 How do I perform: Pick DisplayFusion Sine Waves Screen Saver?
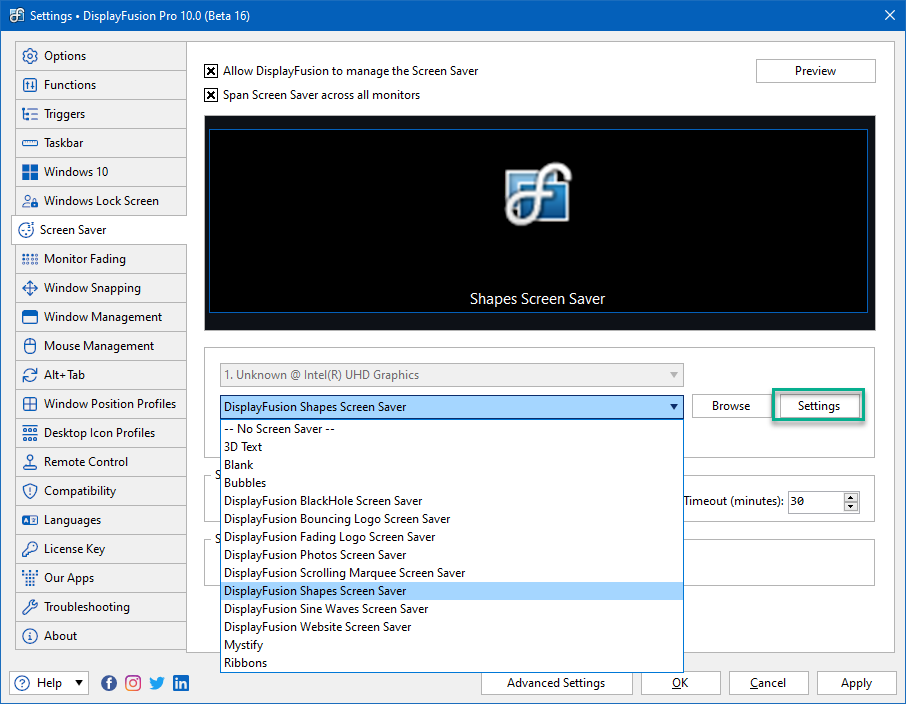pyautogui.click(x=451, y=609)
